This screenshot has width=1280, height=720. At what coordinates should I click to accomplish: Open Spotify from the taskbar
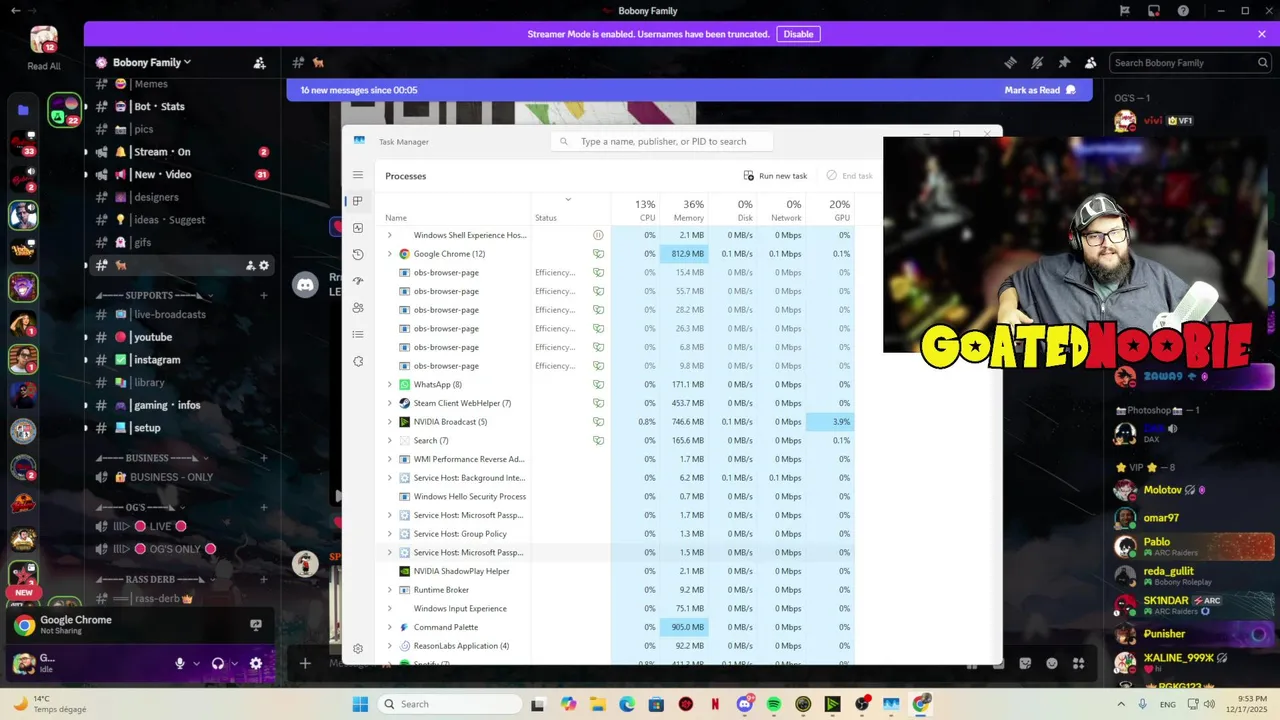click(774, 704)
